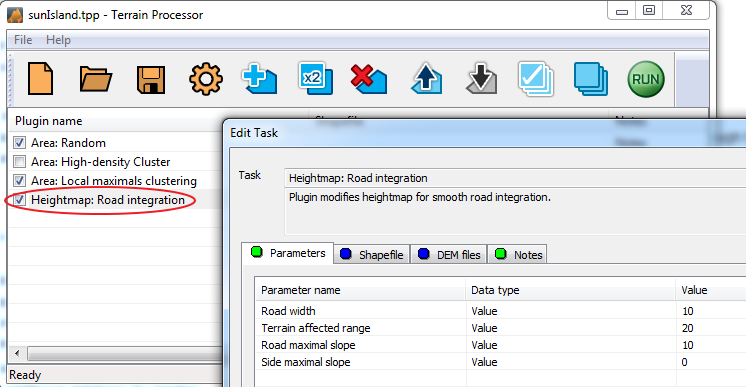The width and height of the screenshot is (746, 387).
Task: Minimize the Terrain Processor window
Action: [622, 11]
